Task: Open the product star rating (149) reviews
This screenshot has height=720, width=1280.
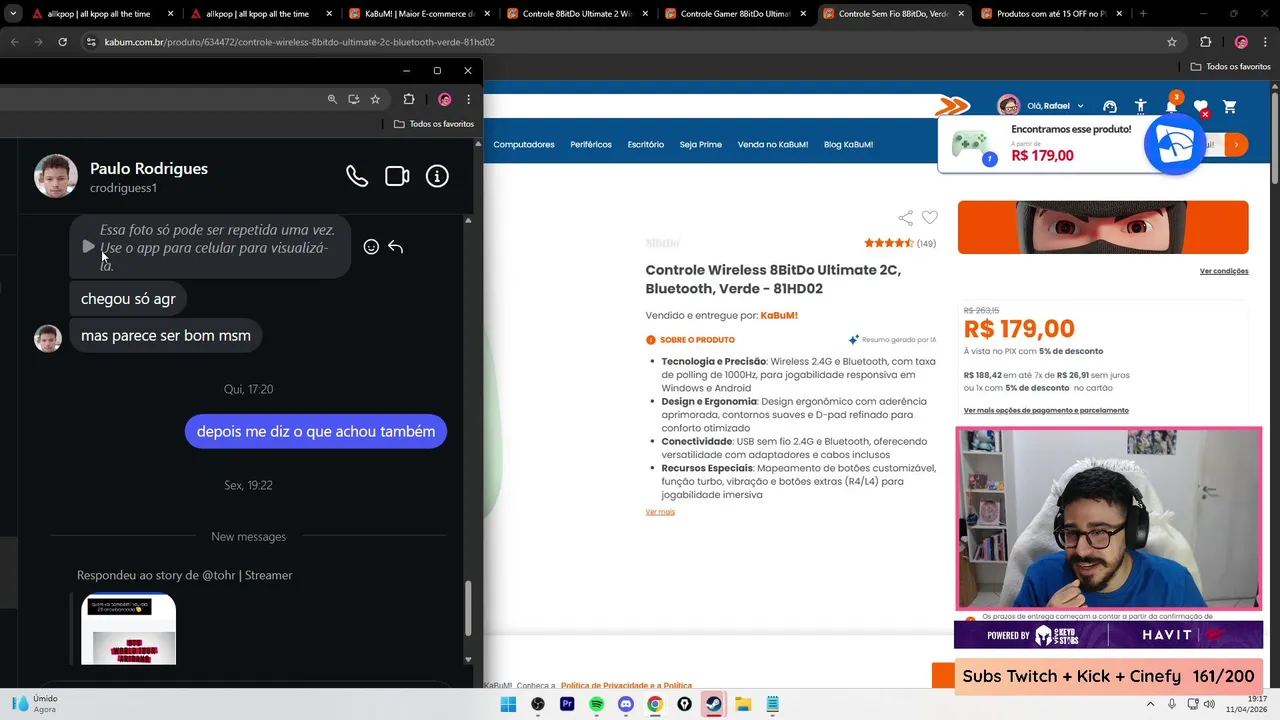Action: tap(900, 243)
